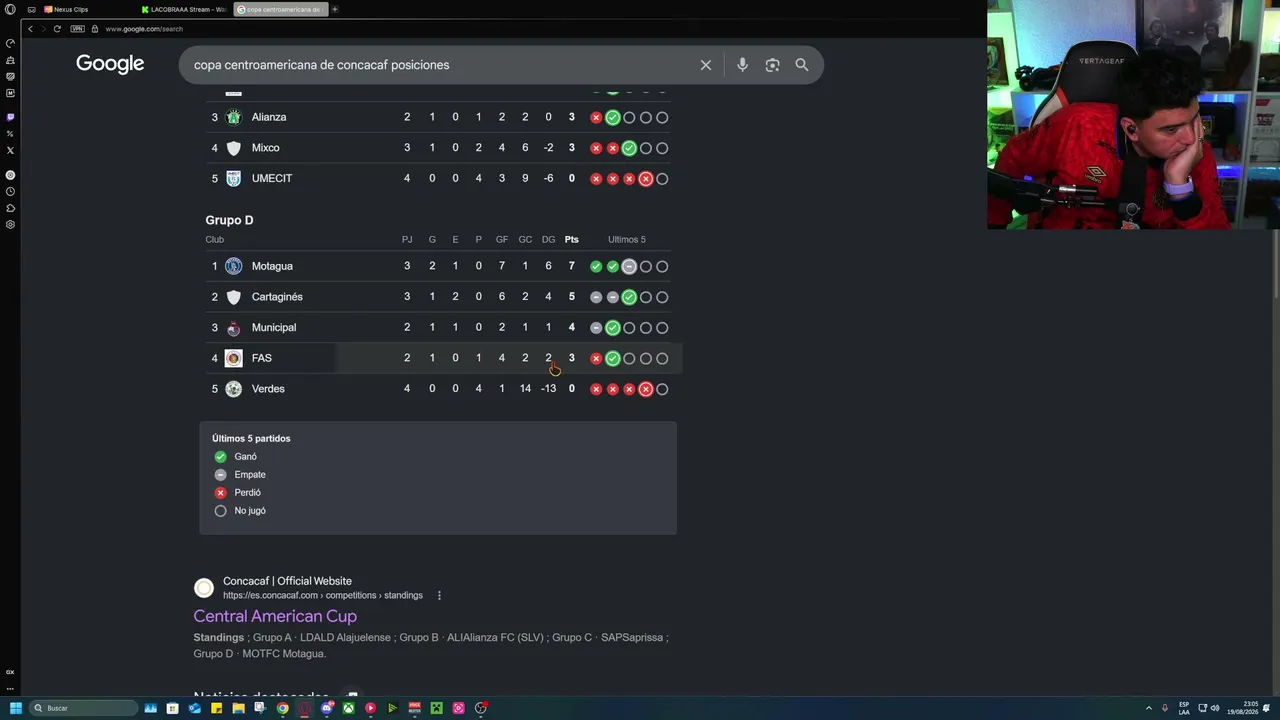This screenshot has width=1280, height=720.
Task: Click the Alianza club crest
Action: tap(233, 117)
